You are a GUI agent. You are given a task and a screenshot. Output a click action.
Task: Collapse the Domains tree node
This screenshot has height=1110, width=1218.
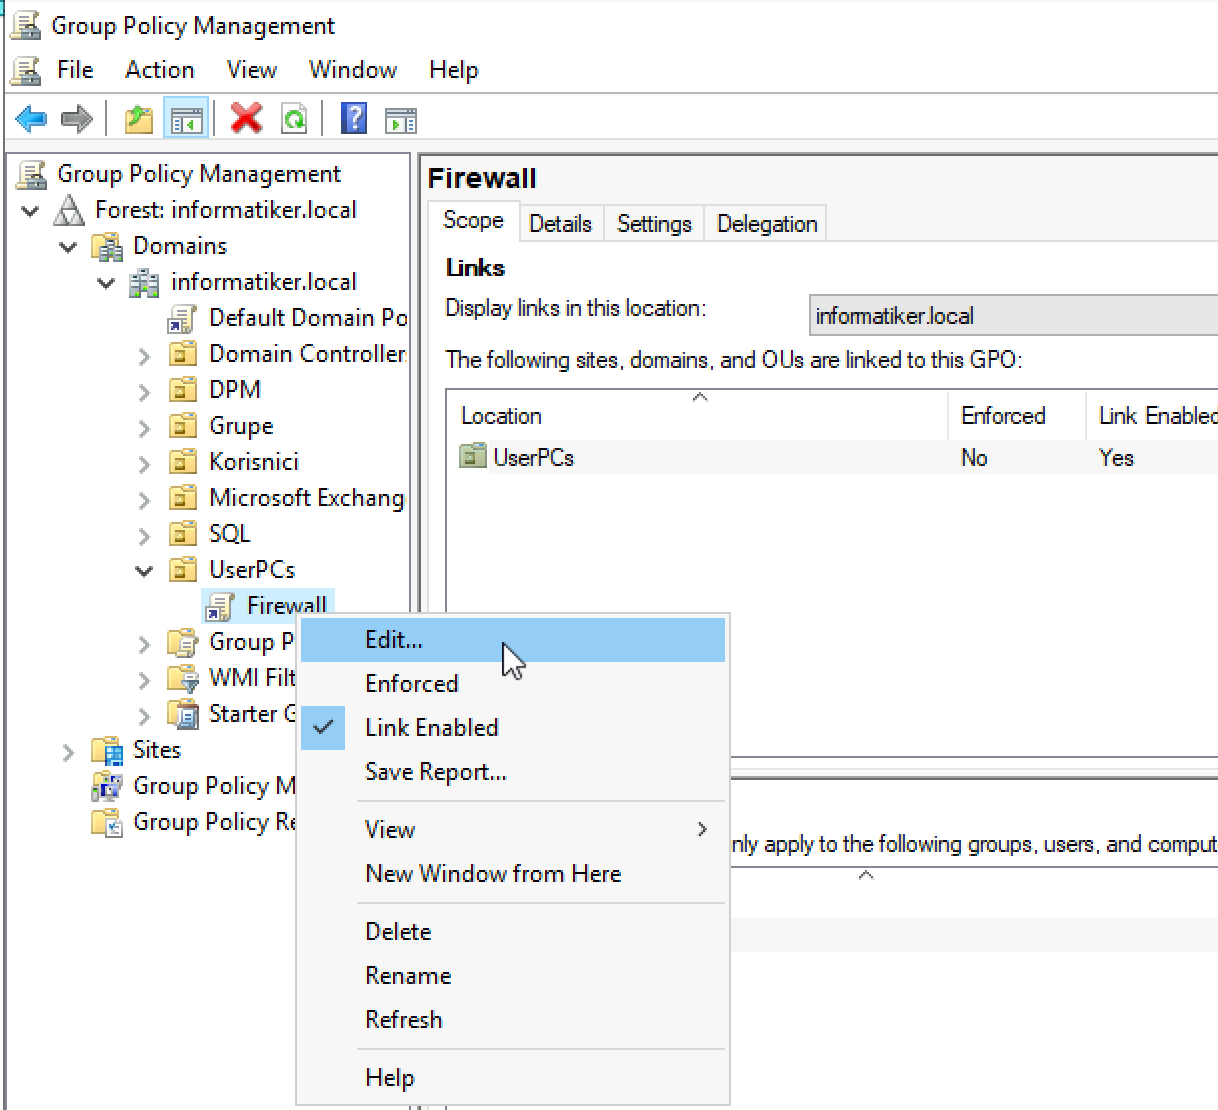pyautogui.click(x=68, y=247)
